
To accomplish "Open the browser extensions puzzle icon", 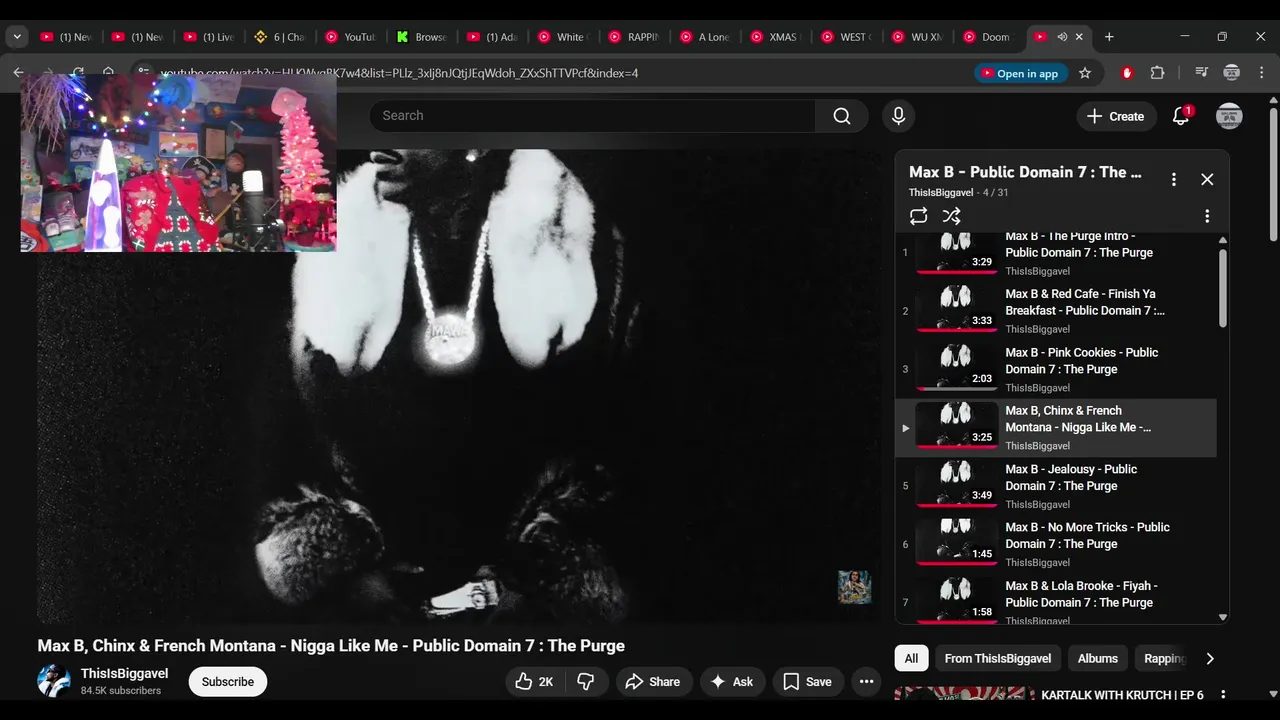I will tap(1158, 73).
